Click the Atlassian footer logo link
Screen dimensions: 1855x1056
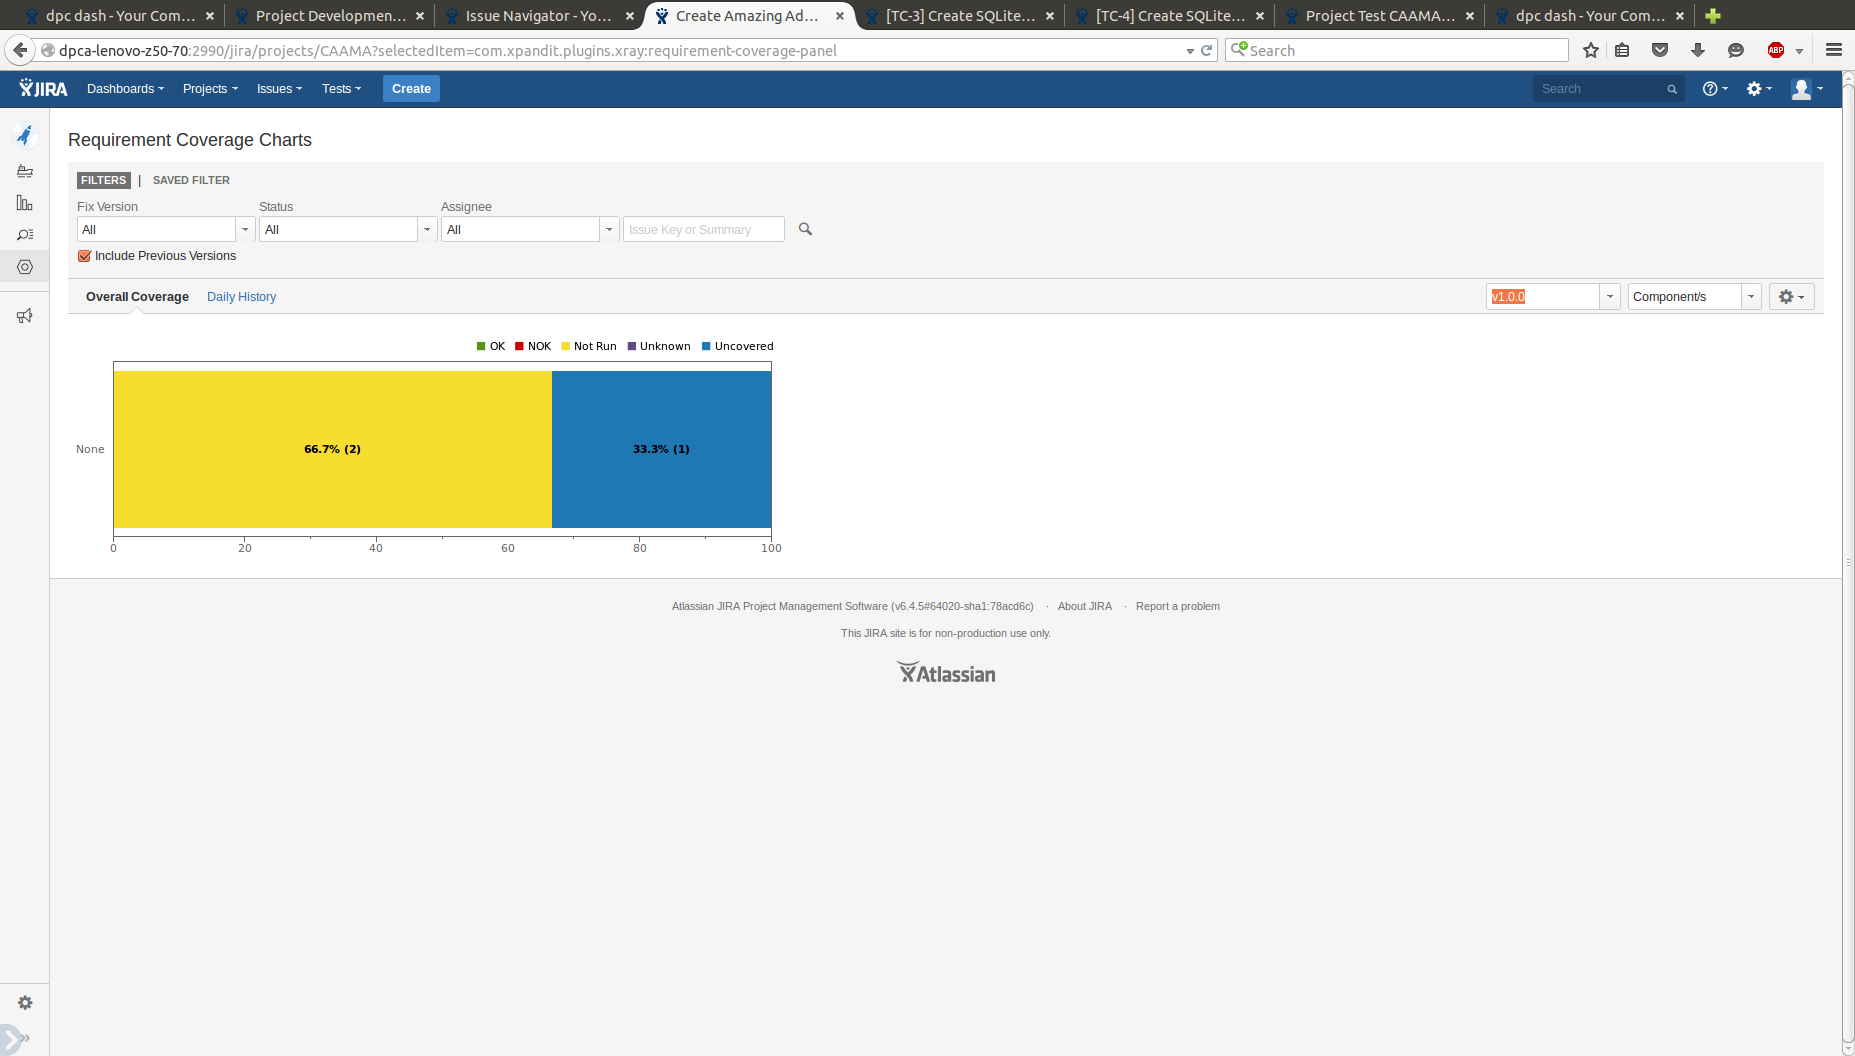946,673
